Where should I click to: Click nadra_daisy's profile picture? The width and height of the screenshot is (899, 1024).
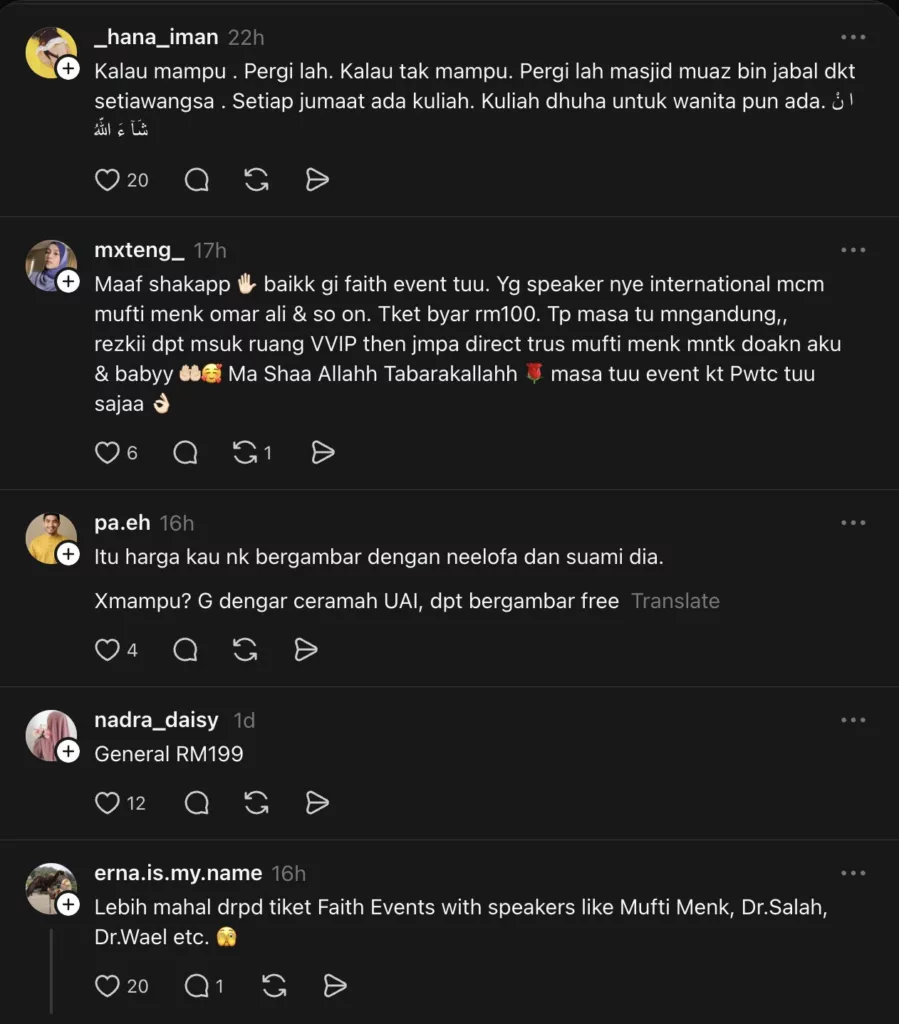coord(51,735)
